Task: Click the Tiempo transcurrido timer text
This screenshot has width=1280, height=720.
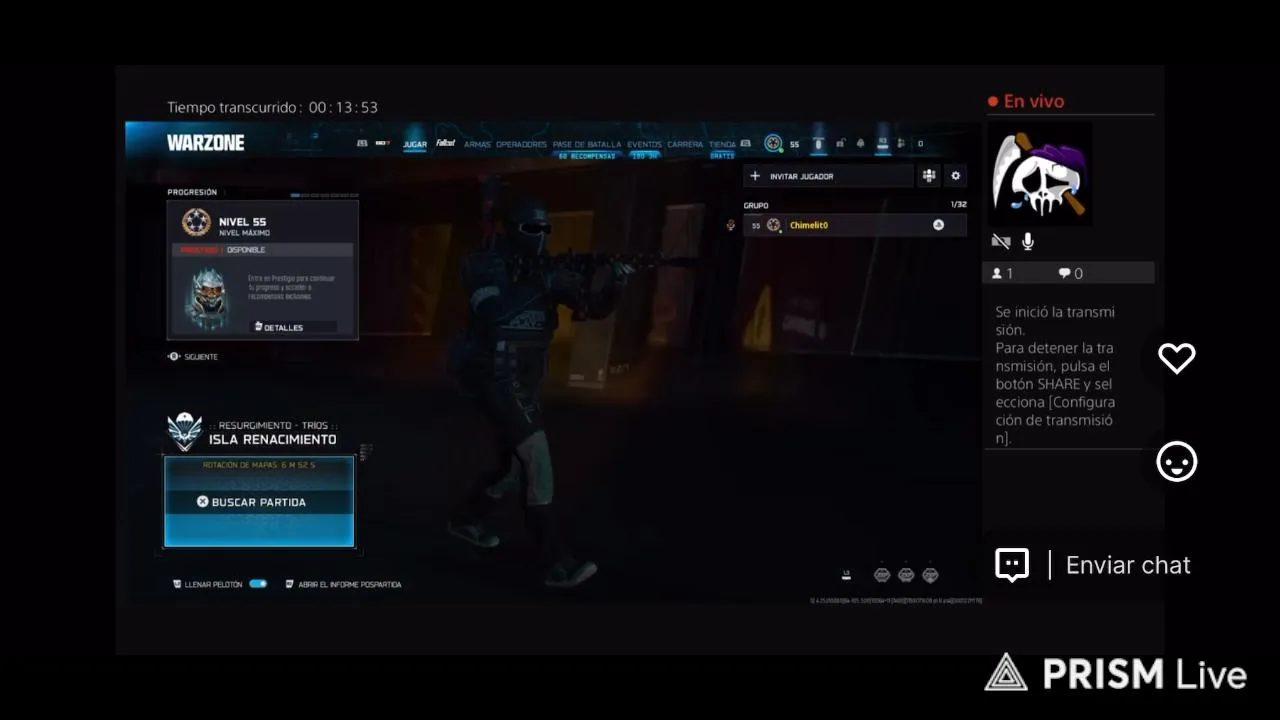Action: coord(272,107)
